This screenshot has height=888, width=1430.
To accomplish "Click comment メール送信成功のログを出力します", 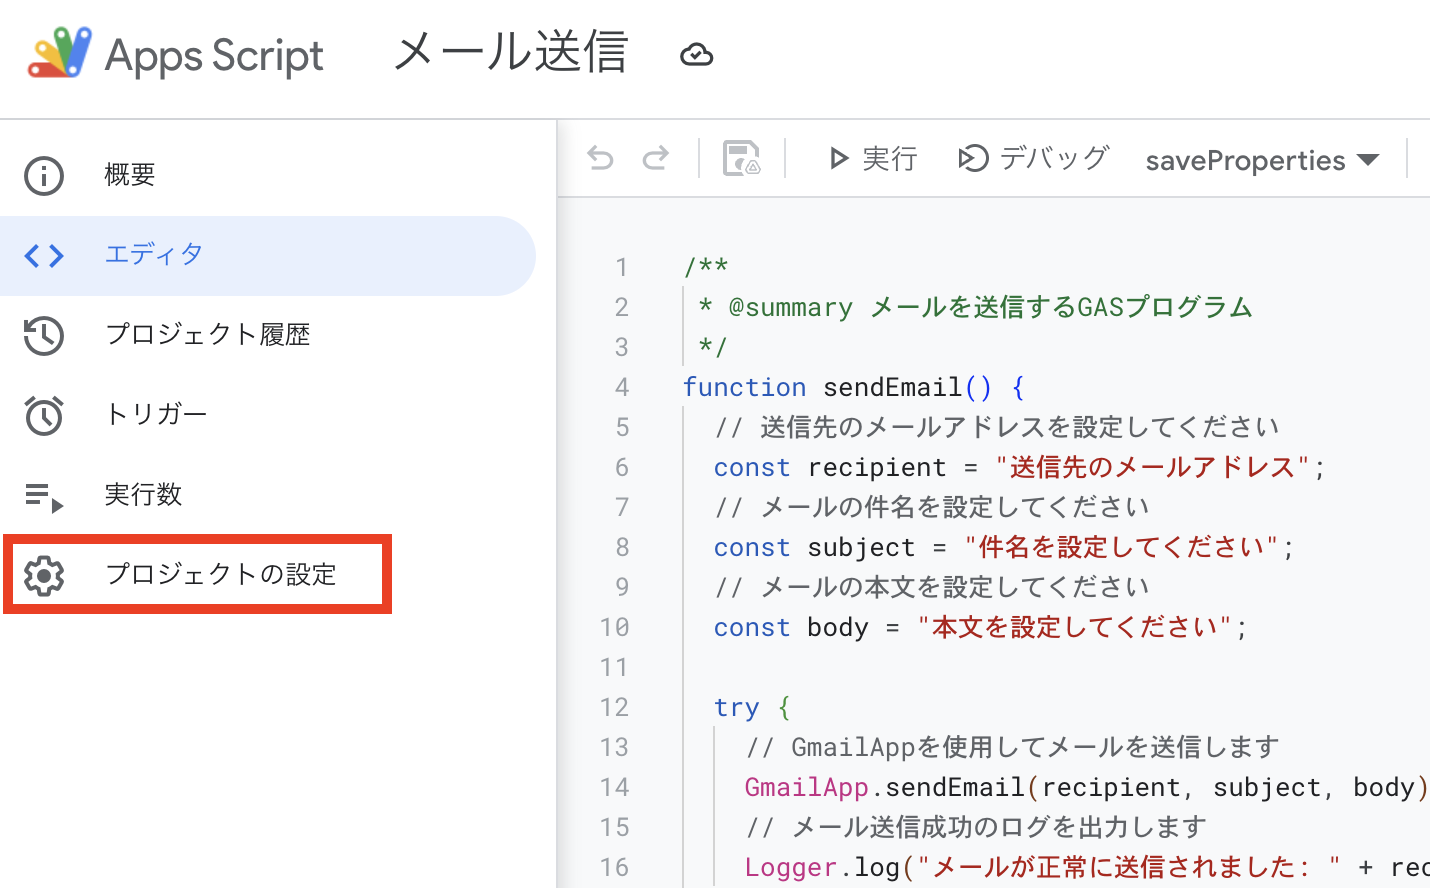I will (x=977, y=827).
